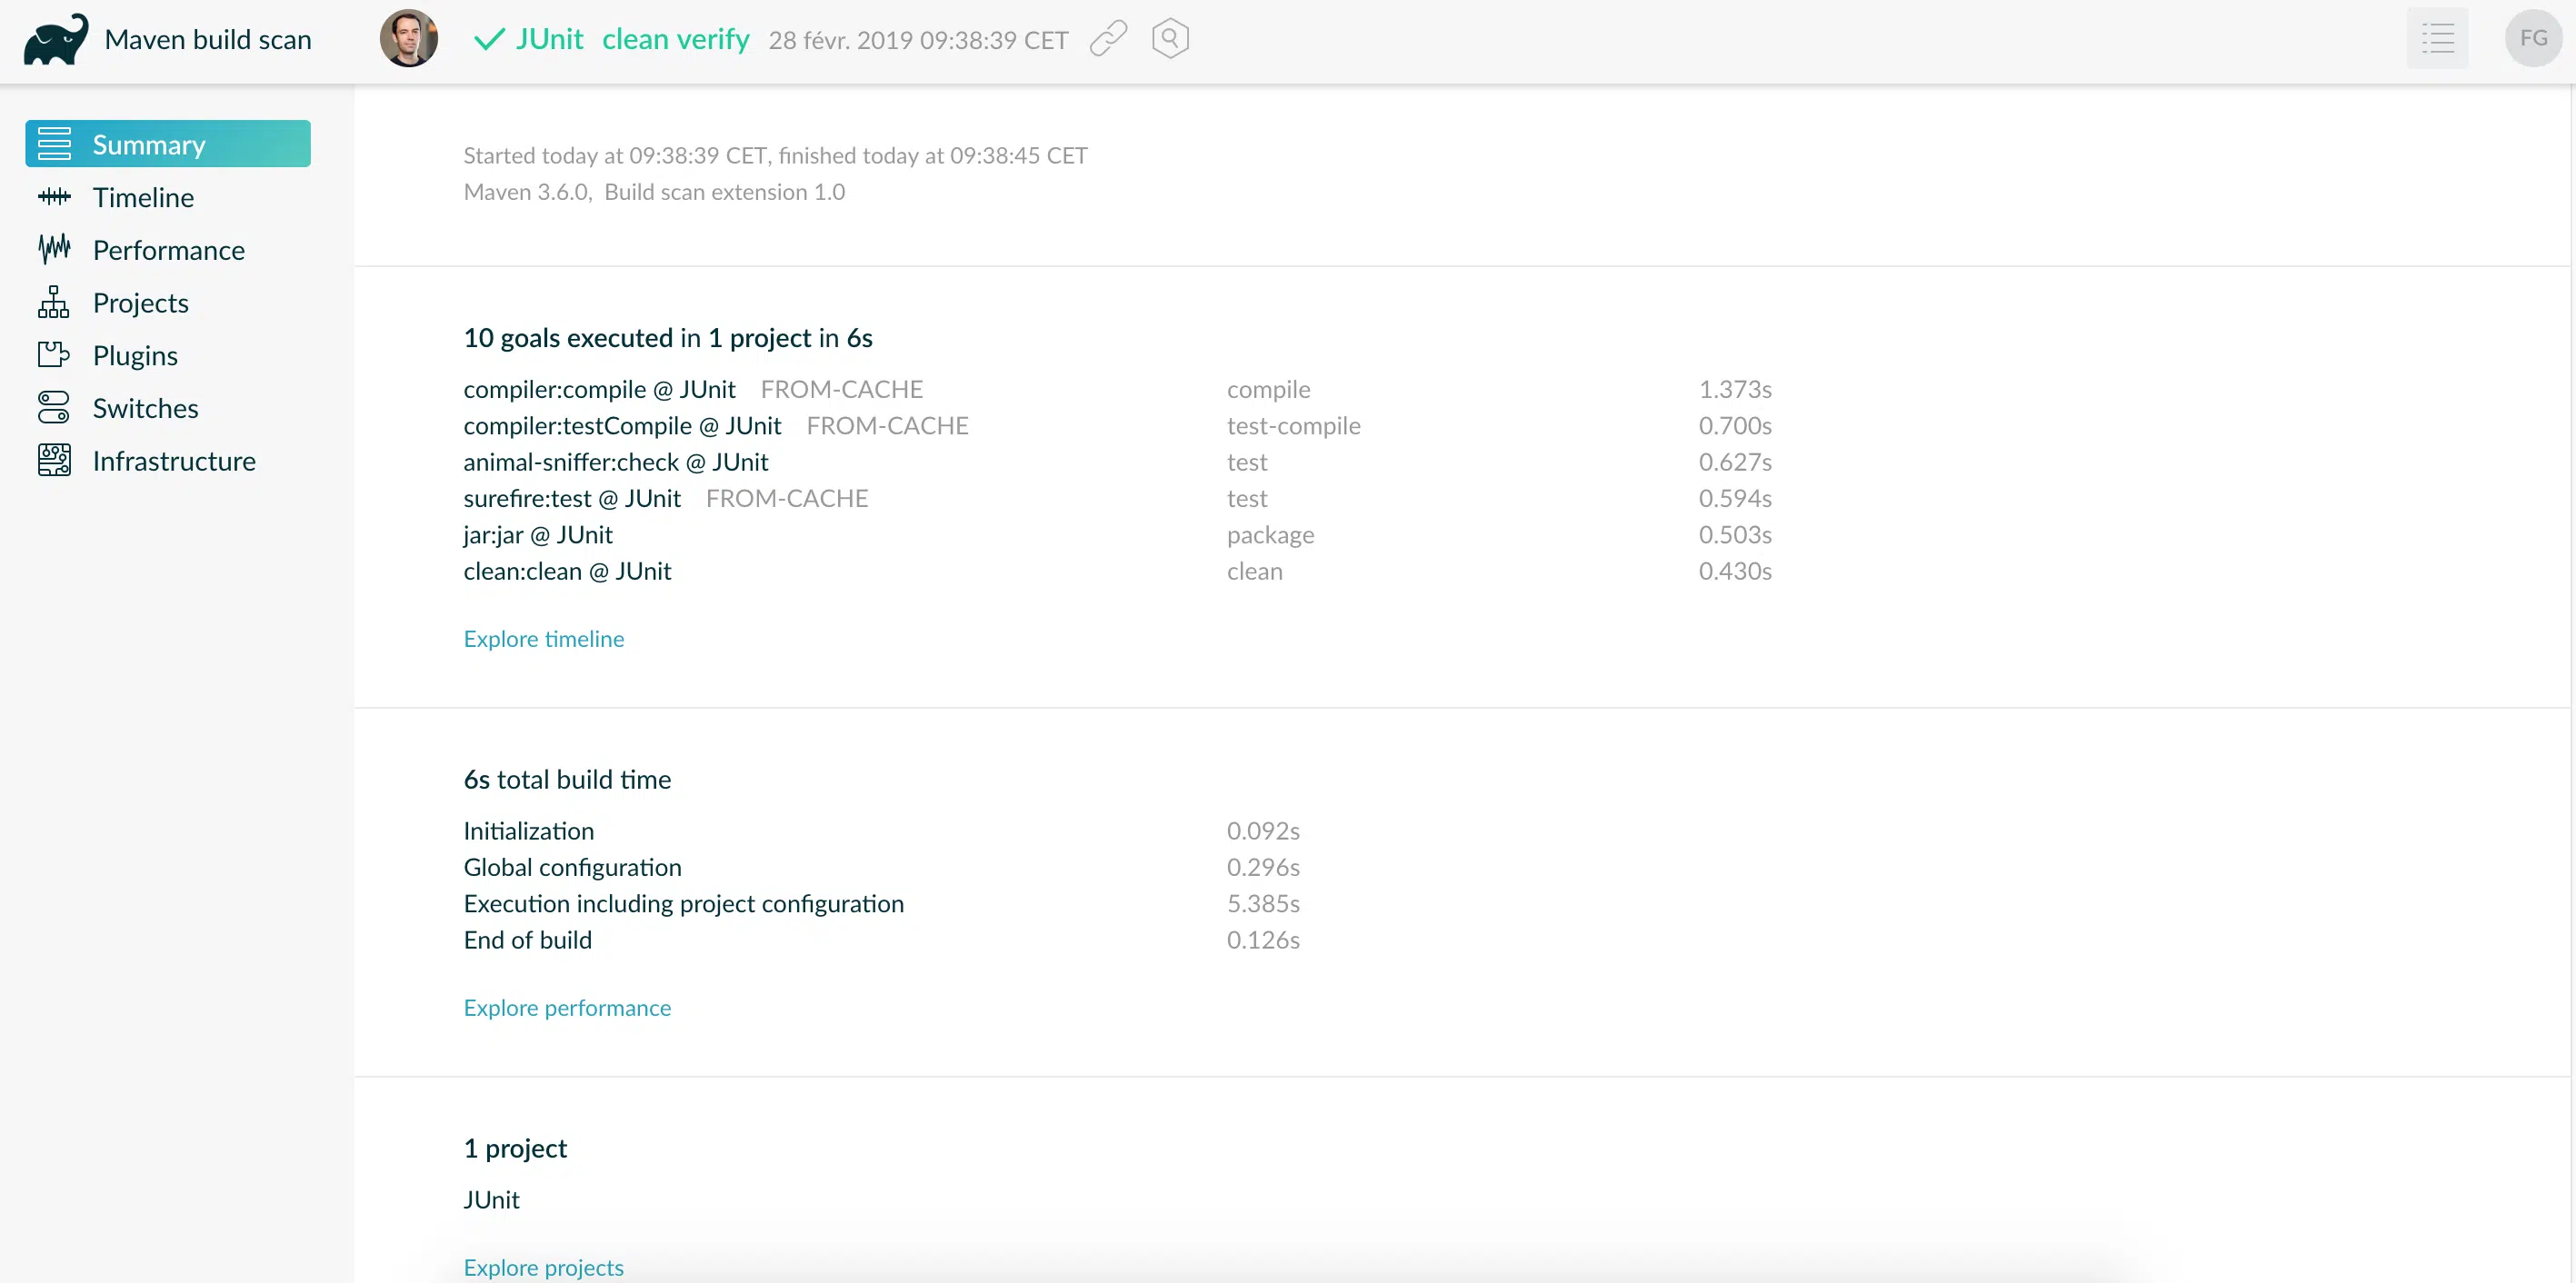This screenshot has height=1283, width=2576.
Task: Select the jar:jar @ JUnit goal
Action: click(538, 535)
